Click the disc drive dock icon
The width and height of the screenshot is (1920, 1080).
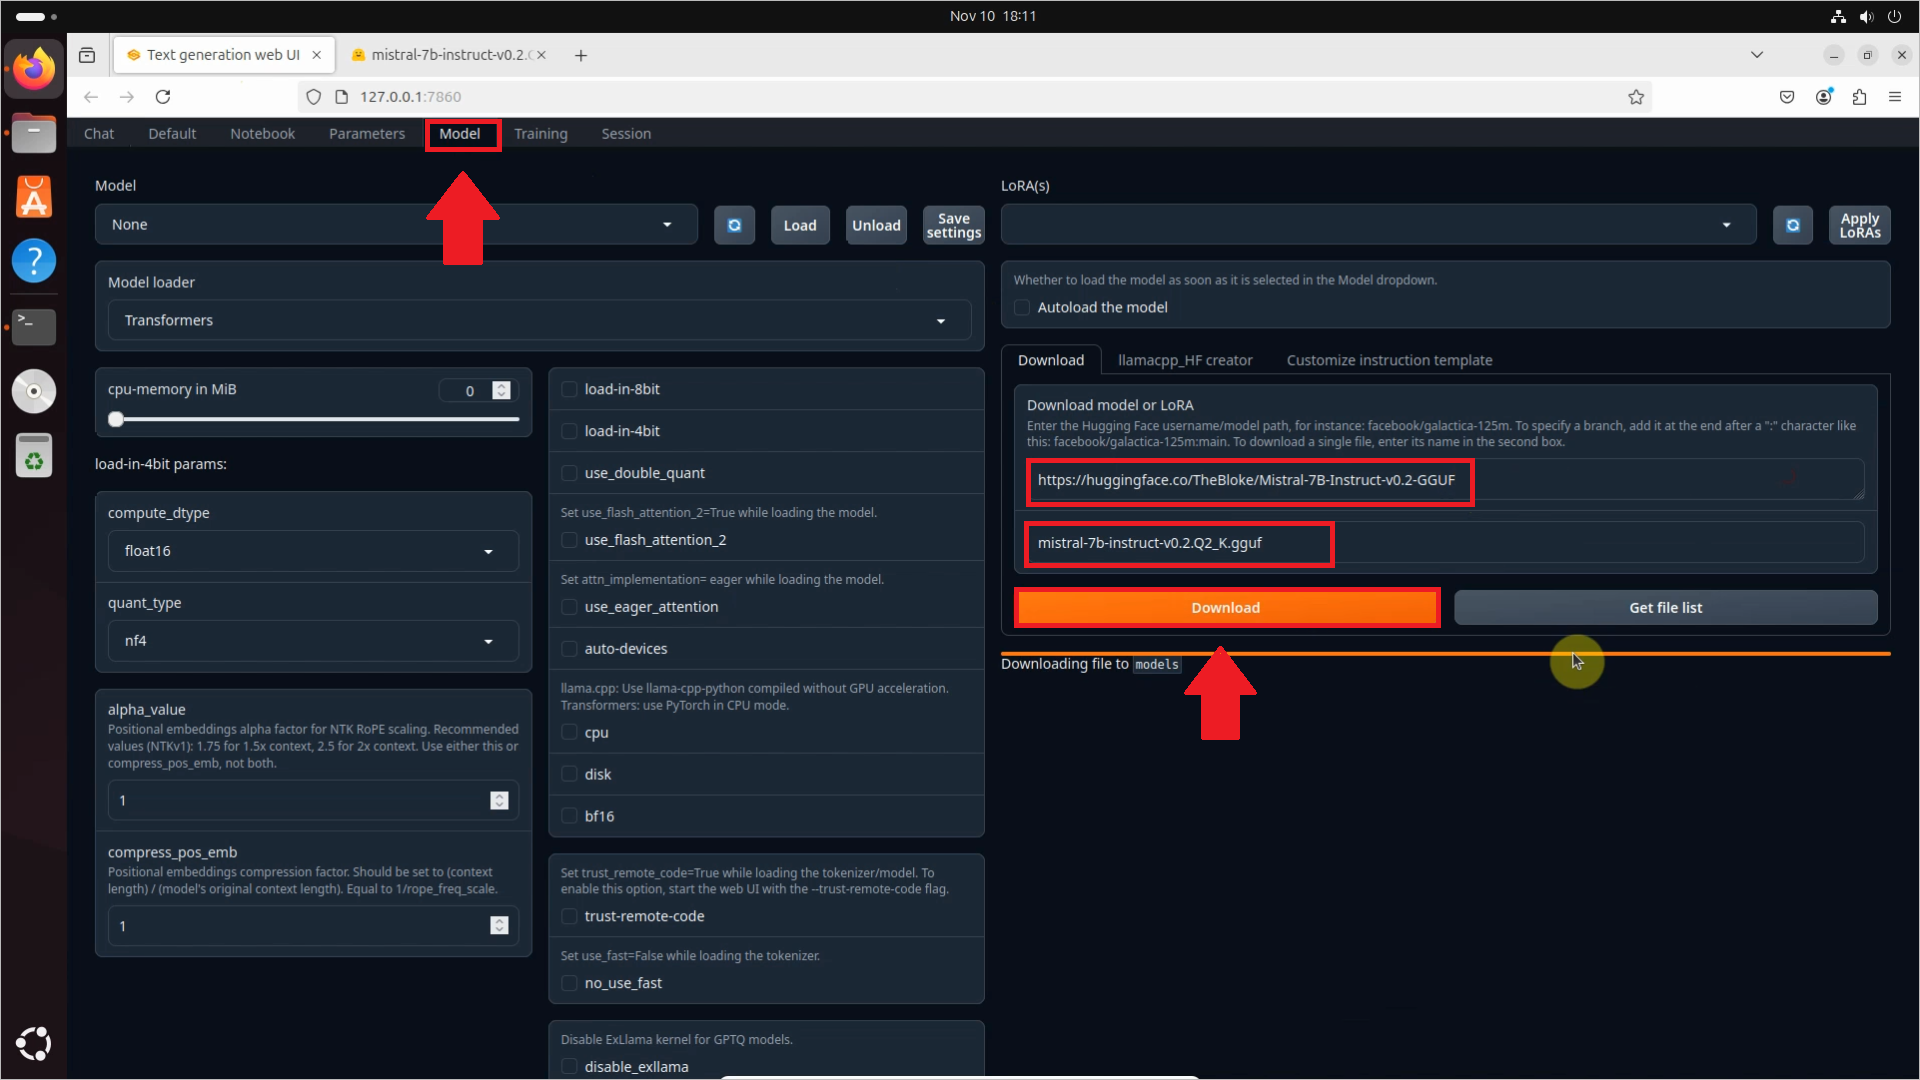tap(34, 391)
